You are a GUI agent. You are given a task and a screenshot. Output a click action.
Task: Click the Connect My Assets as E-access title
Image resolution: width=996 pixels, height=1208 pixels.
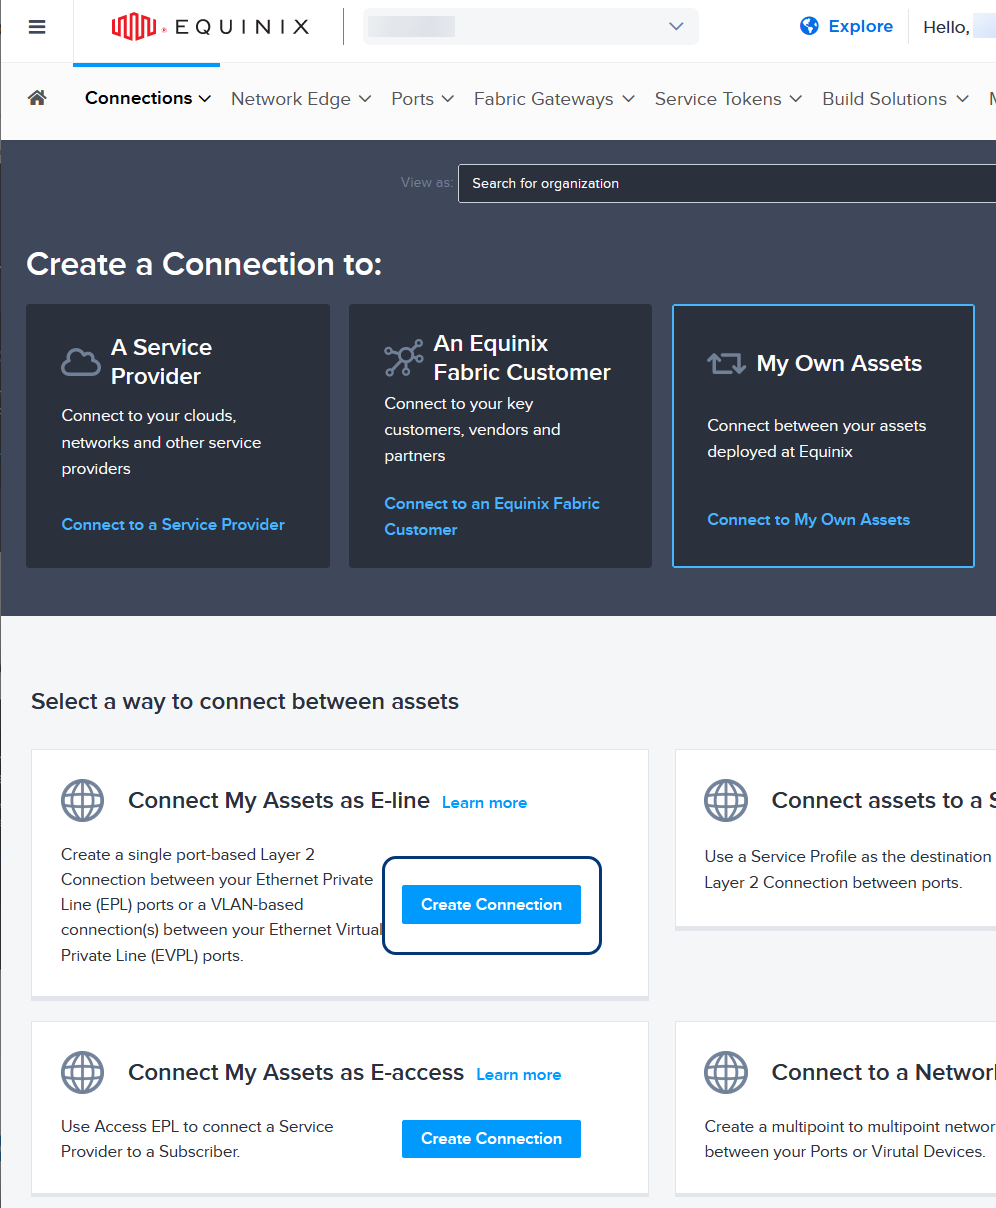296,1072
